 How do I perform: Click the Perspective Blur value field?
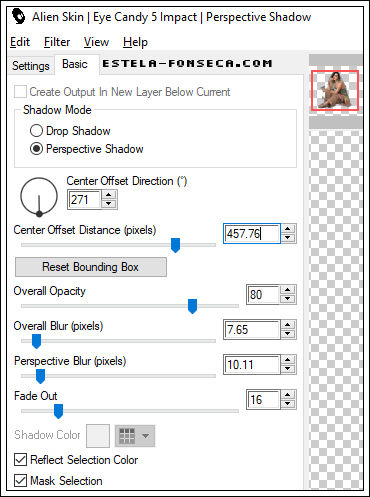252,364
